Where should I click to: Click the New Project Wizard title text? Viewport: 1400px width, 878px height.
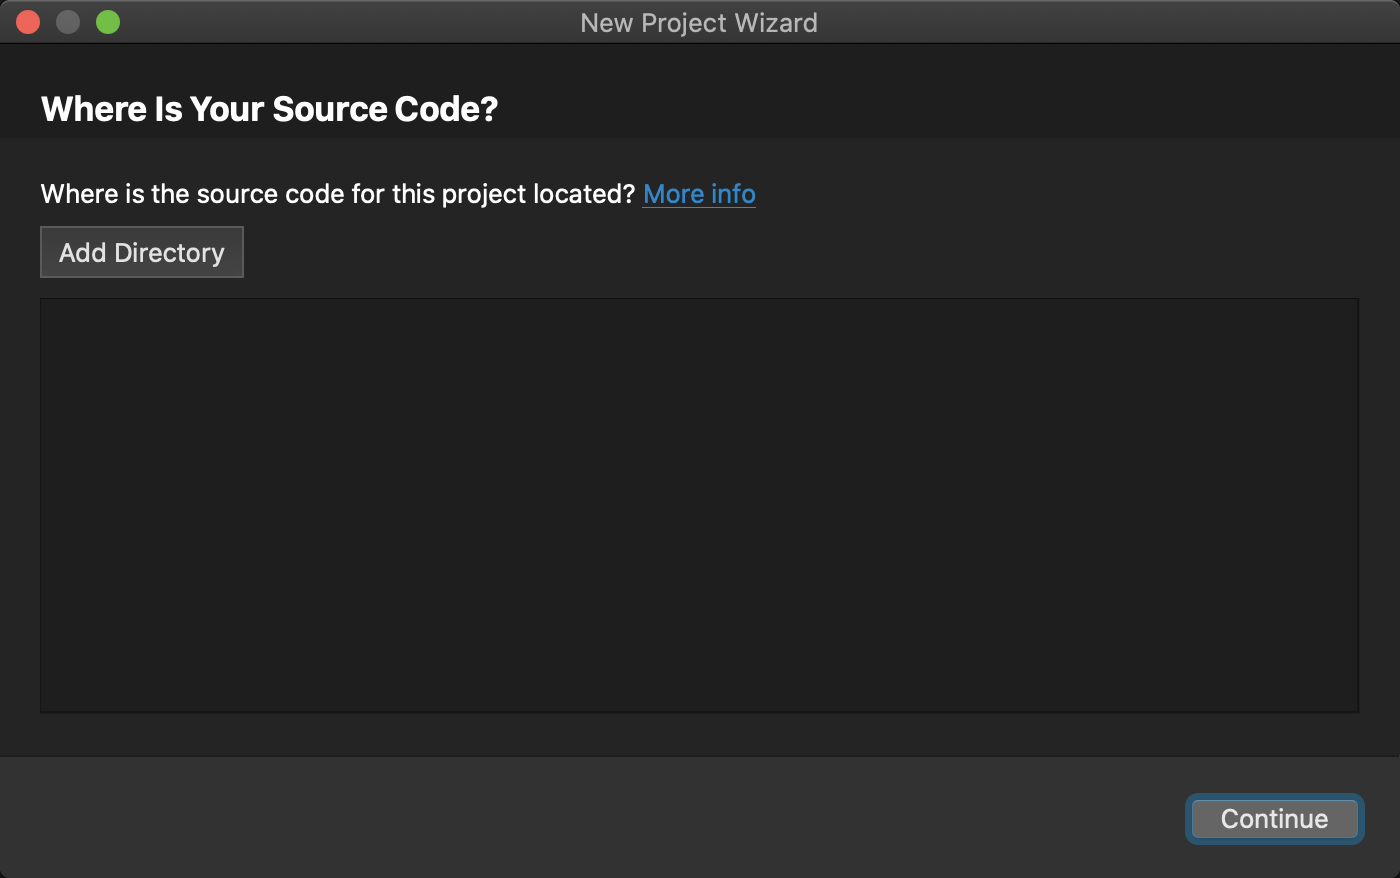click(699, 22)
